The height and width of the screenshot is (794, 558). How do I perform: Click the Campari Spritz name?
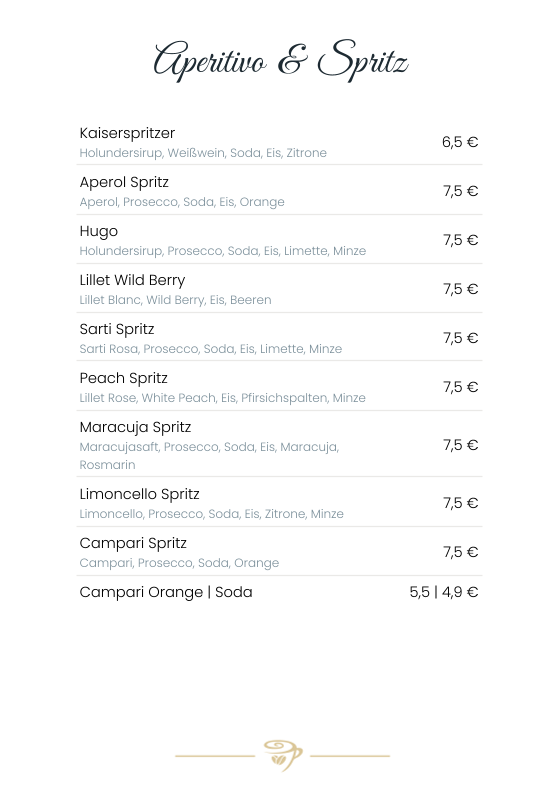133,543
